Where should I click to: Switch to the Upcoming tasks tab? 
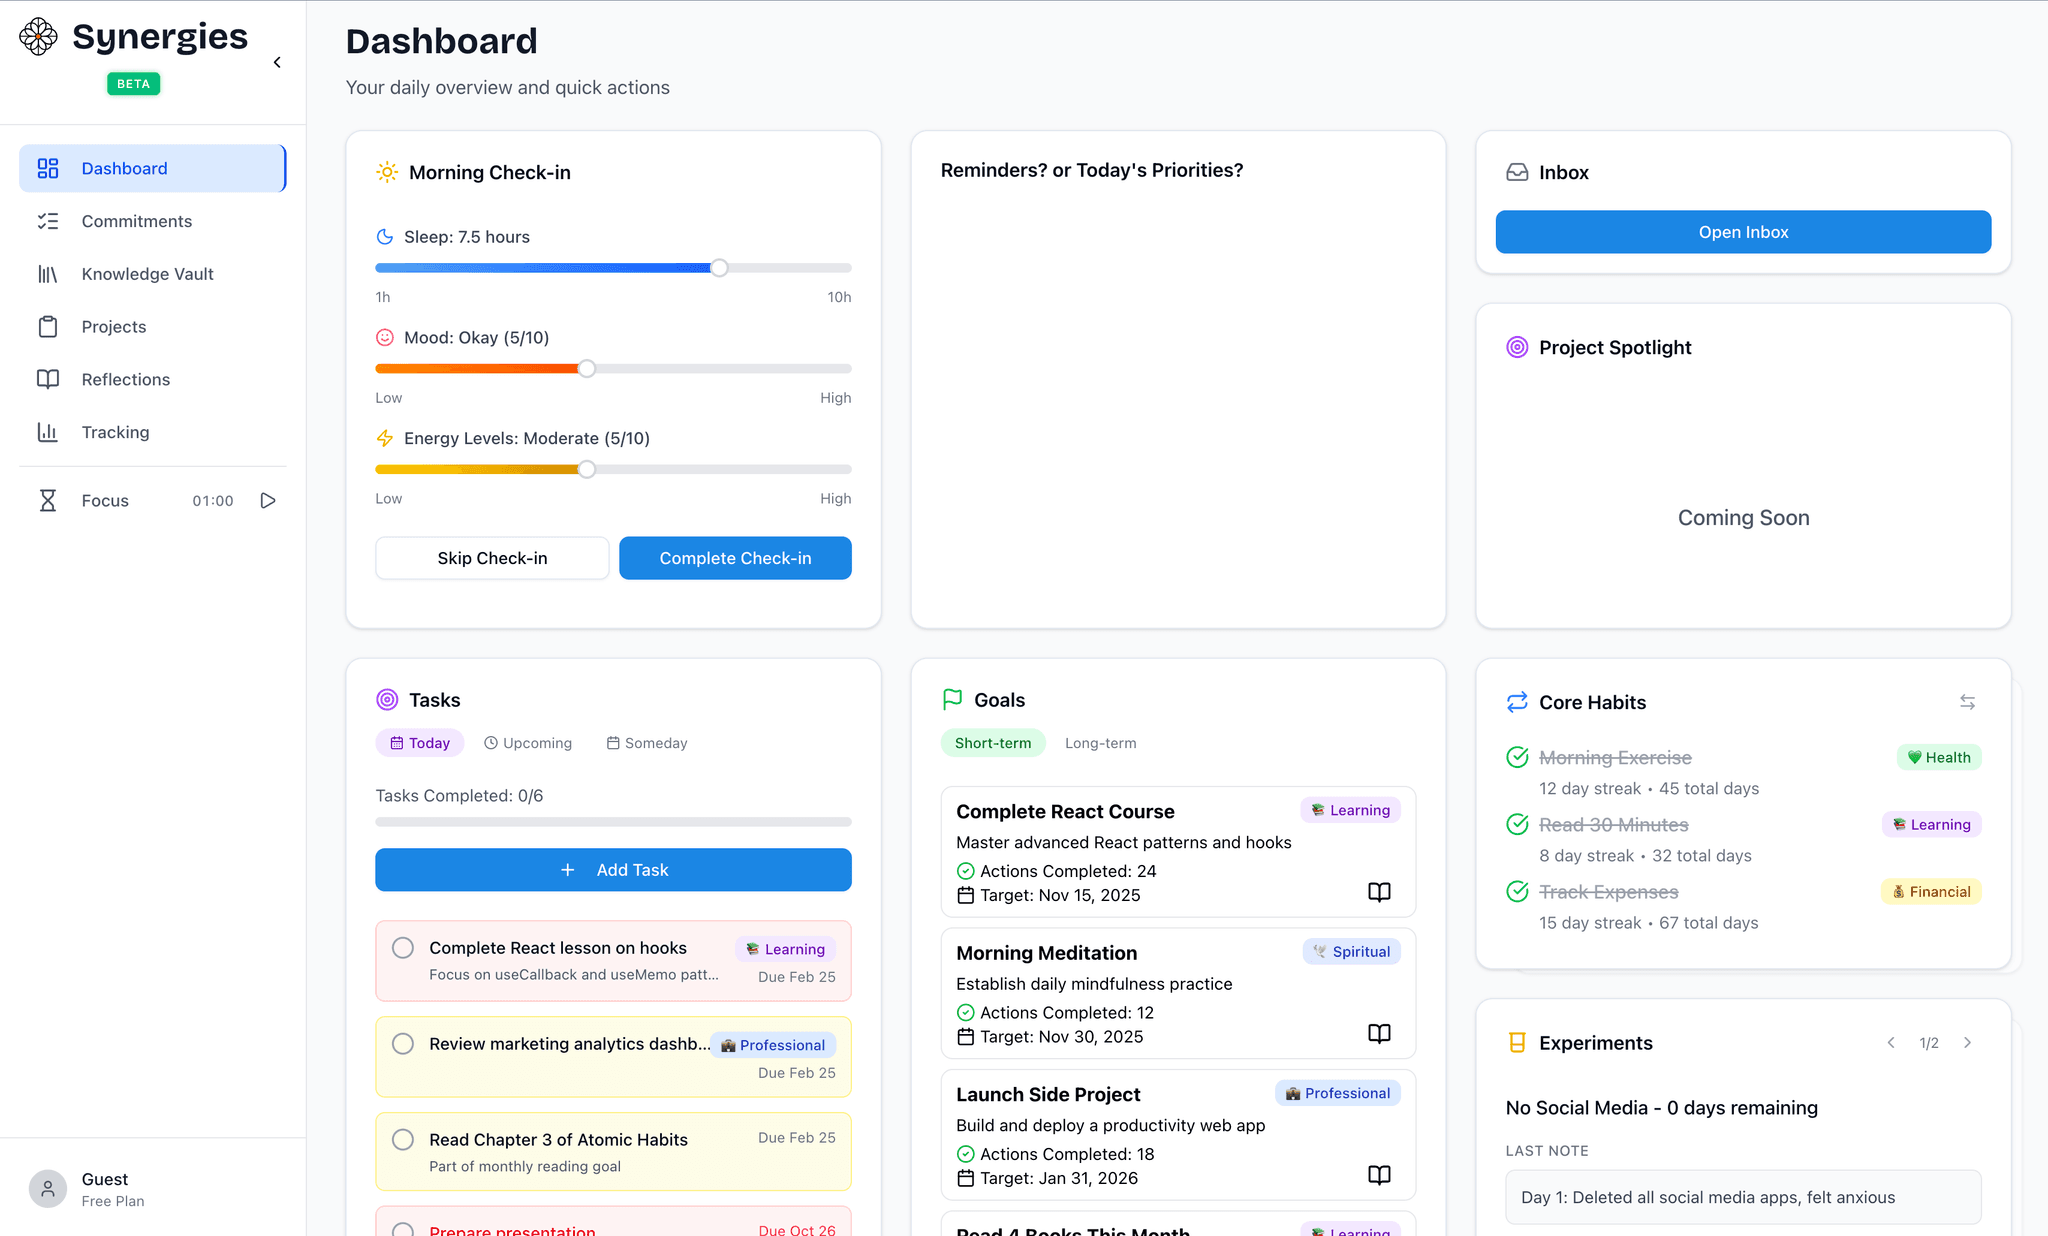tap(528, 742)
